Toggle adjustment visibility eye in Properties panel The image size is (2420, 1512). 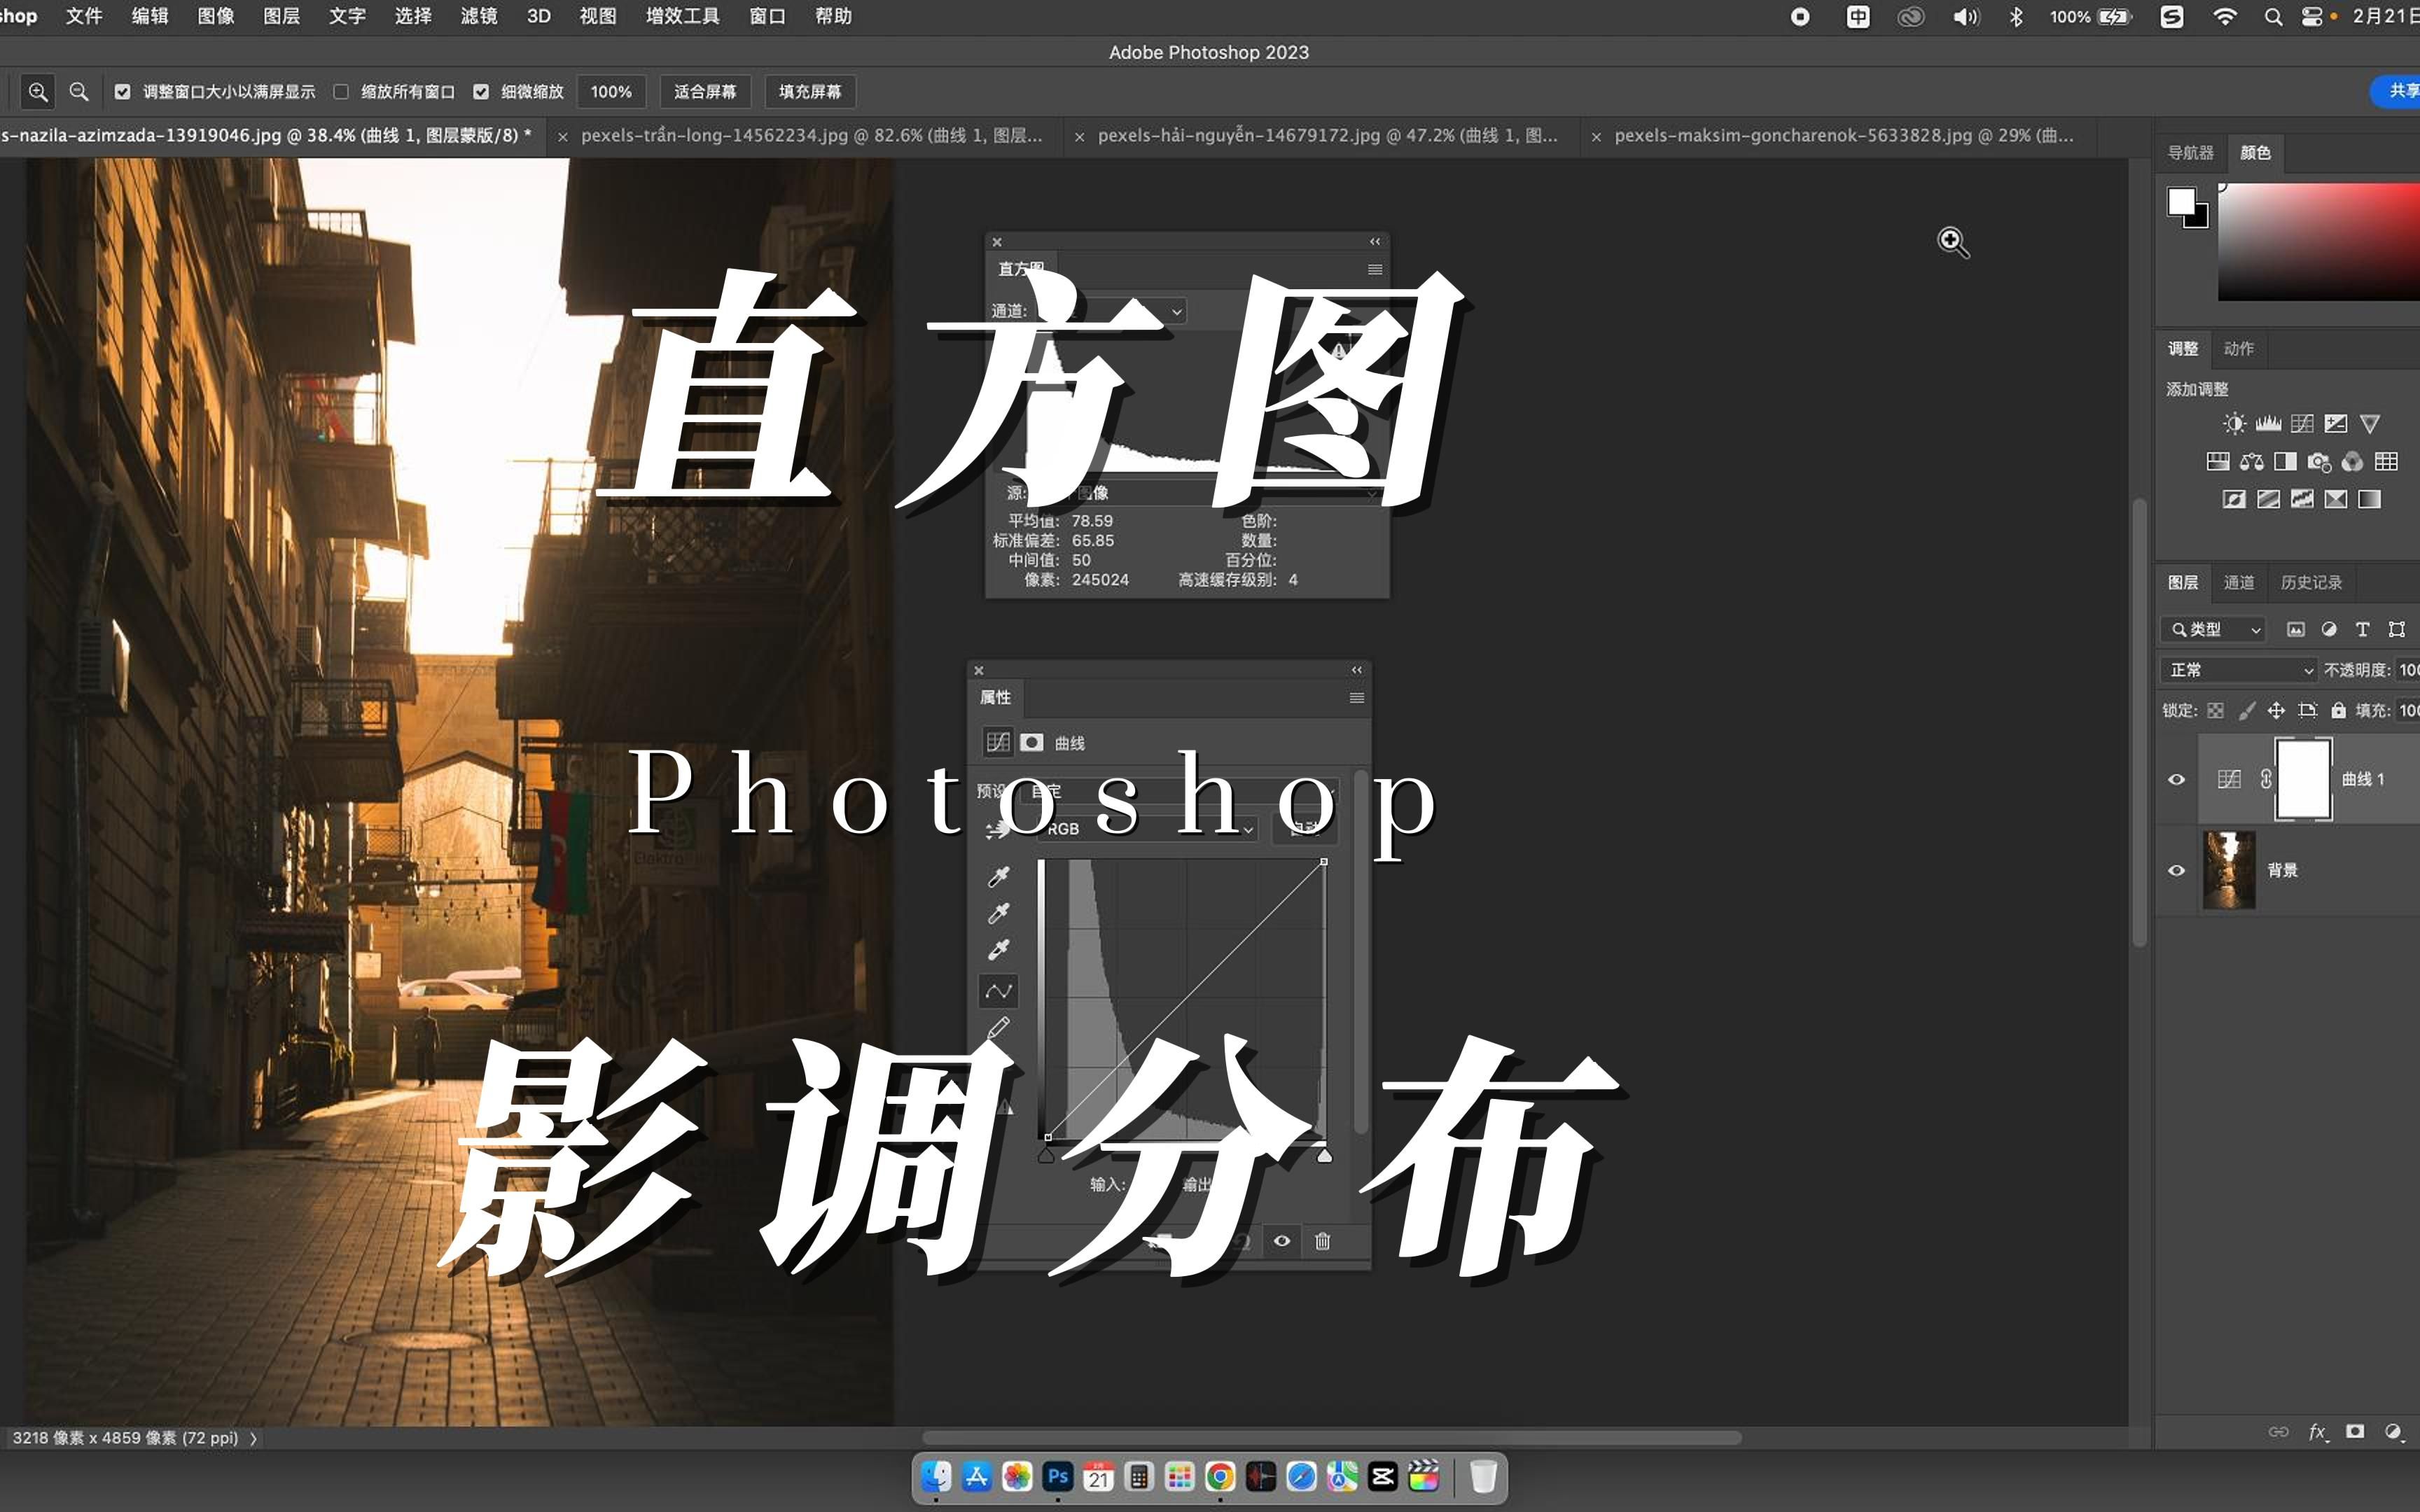tap(1282, 1241)
